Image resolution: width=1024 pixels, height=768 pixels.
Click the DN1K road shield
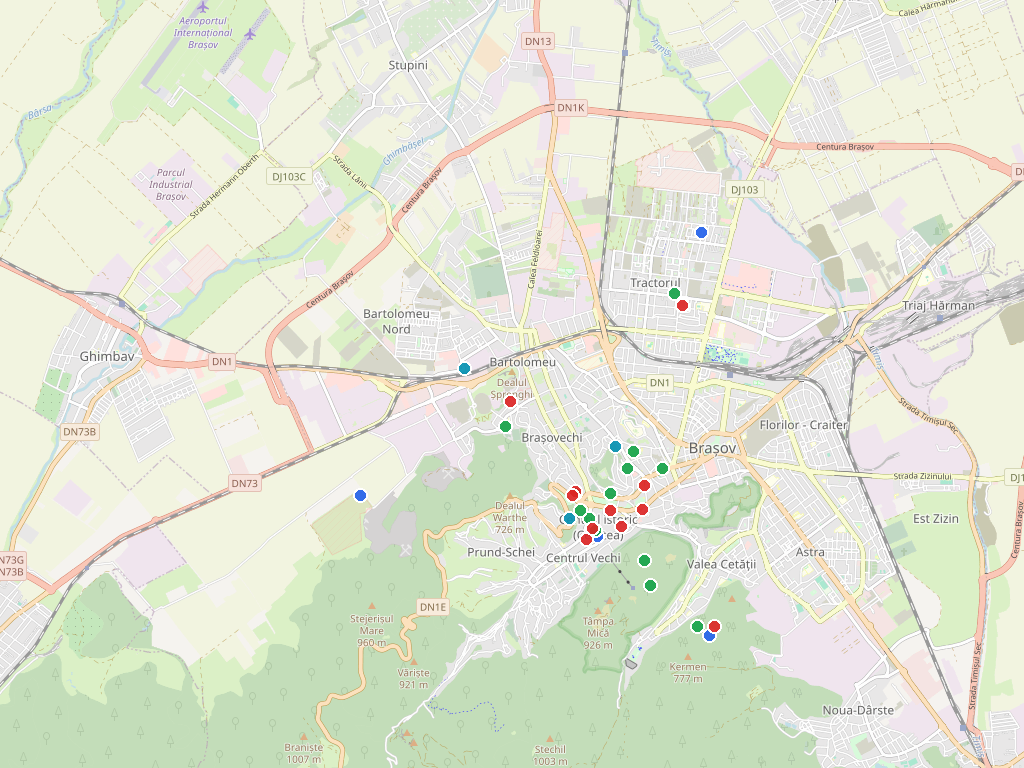point(571,108)
